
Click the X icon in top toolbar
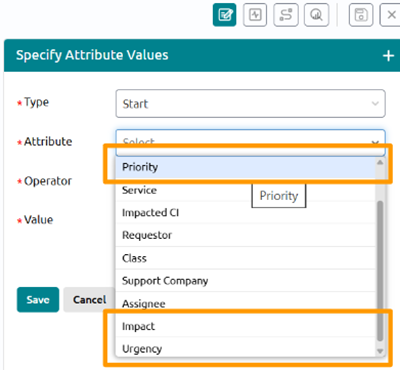pos(391,15)
